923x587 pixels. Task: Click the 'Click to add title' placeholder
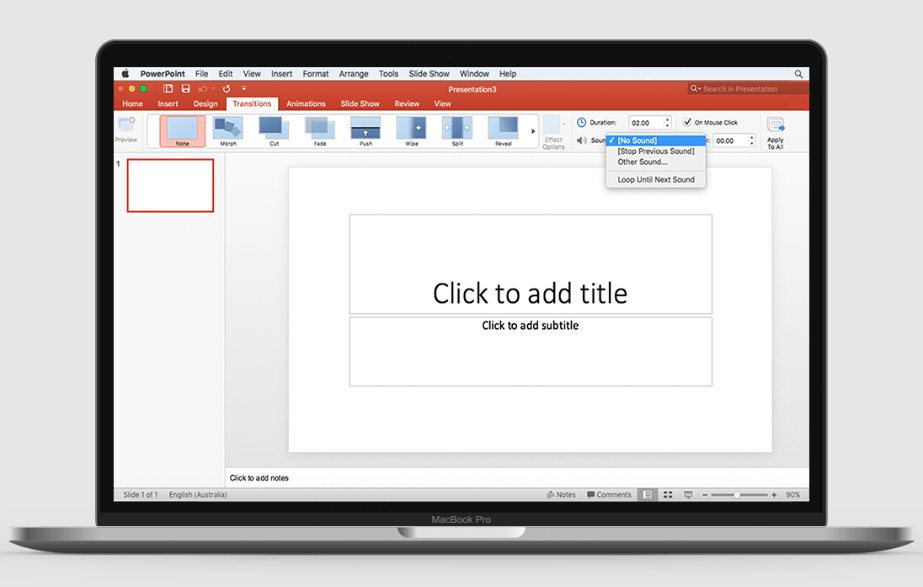pyautogui.click(x=530, y=264)
